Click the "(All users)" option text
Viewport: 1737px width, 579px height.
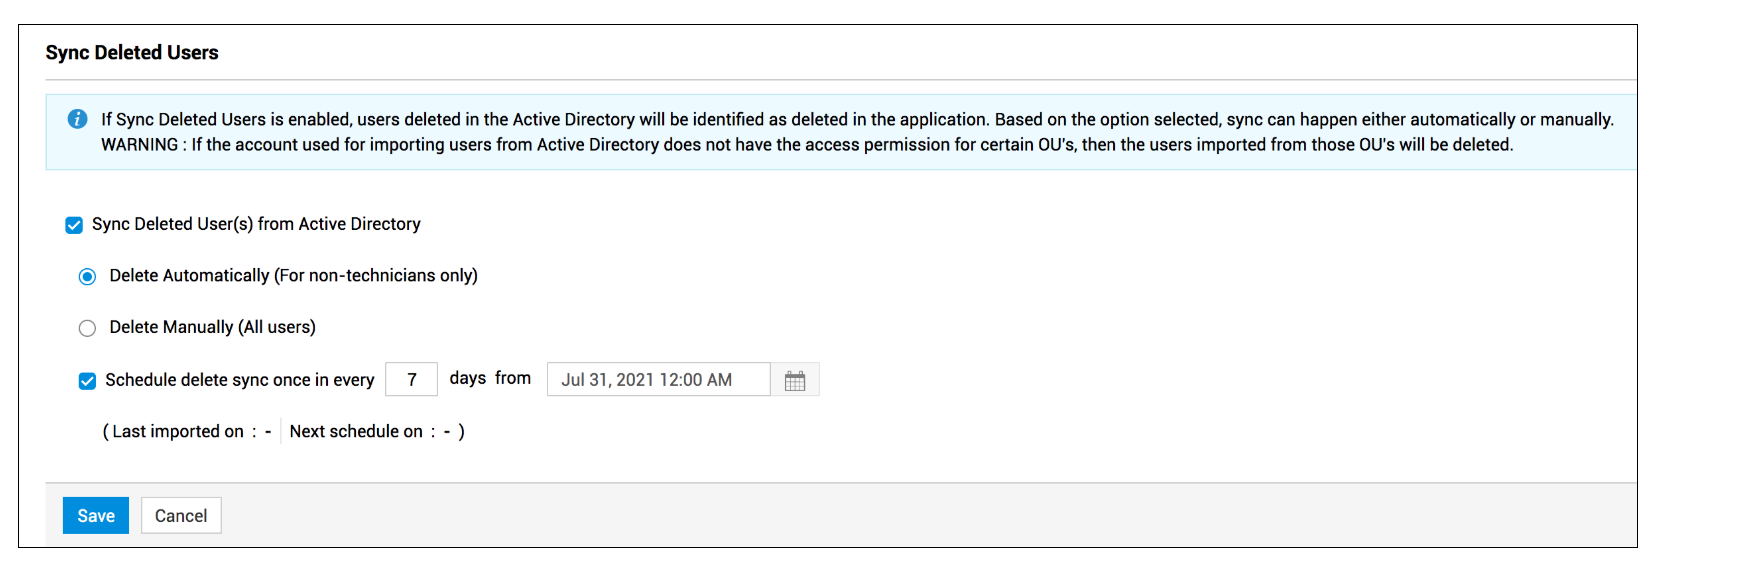click(277, 327)
